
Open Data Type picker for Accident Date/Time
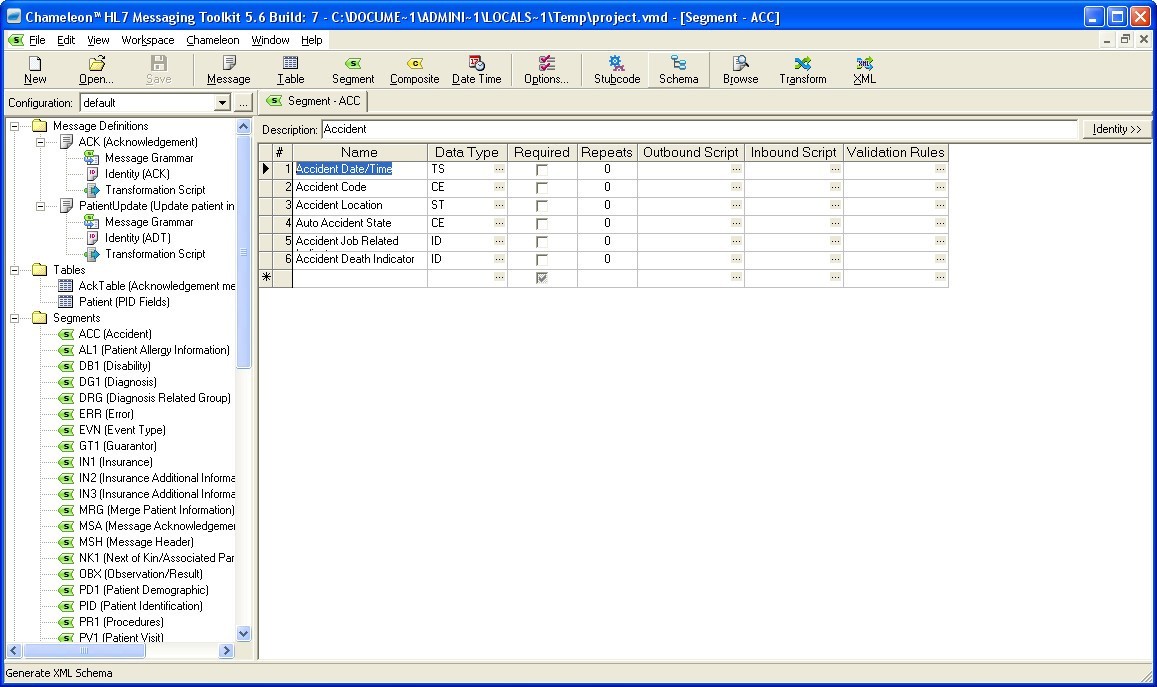pyautogui.click(x=500, y=170)
